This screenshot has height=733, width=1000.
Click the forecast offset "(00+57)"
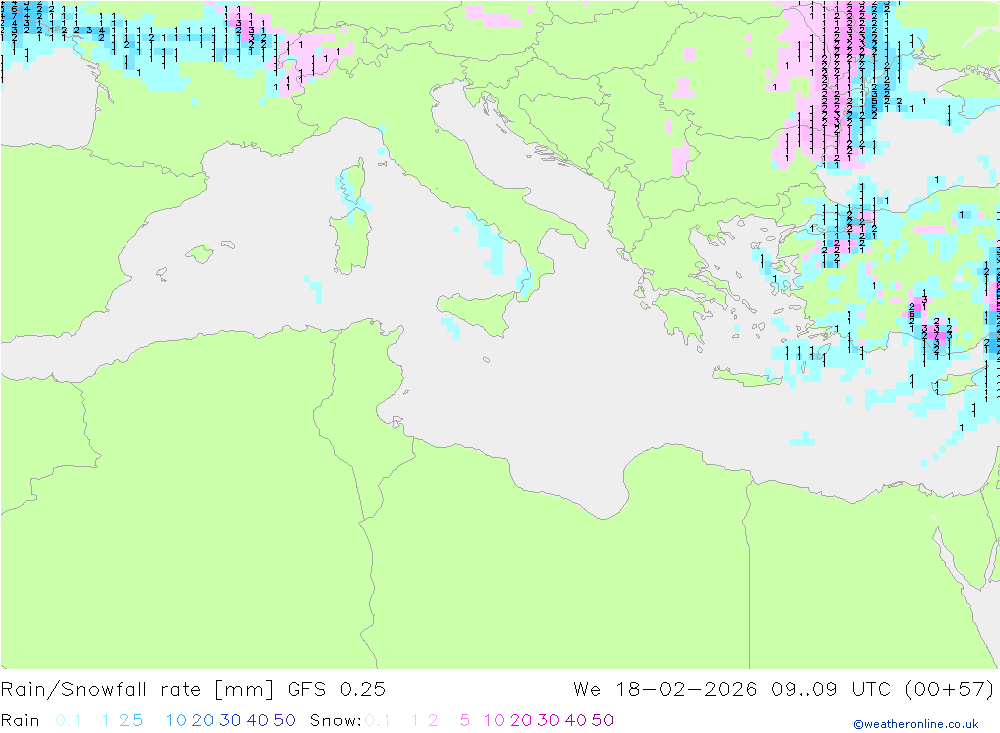click(950, 690)
